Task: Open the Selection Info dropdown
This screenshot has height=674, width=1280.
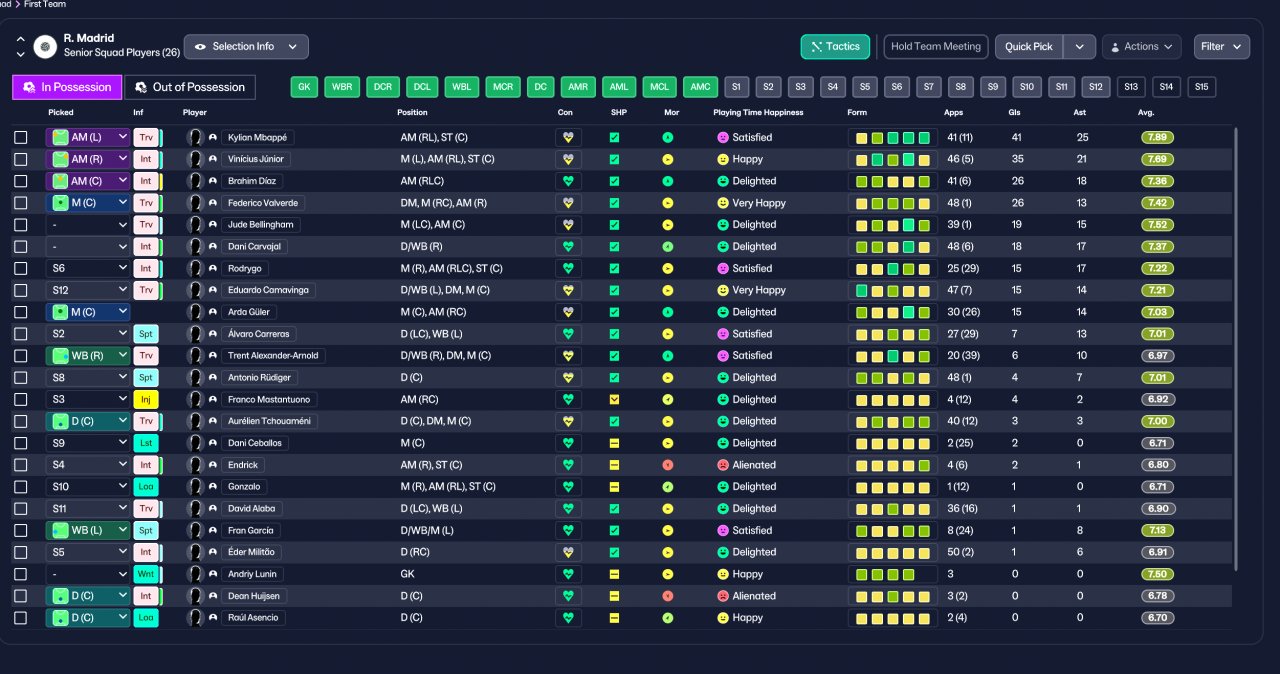Action: tap(246, 47)
